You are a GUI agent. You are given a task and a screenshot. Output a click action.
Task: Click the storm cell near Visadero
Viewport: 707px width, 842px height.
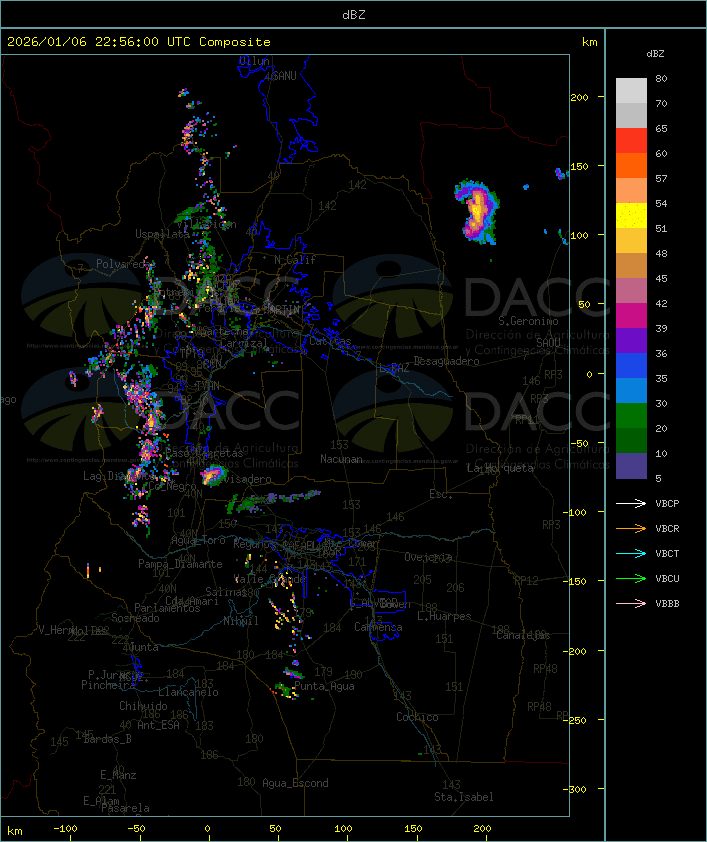[x=211, y=476]
